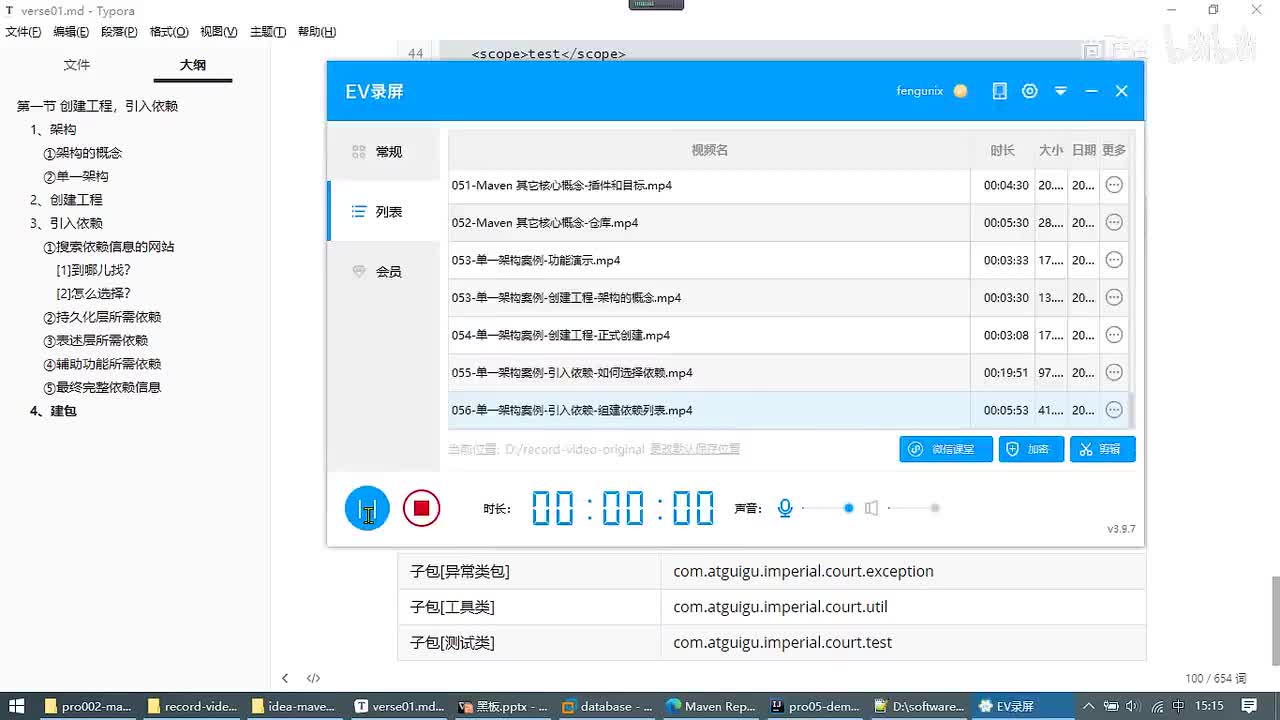1280x720 pixels.
Task: Open more options for 052-Maven 仓库.mp4
Action: 1114,222
